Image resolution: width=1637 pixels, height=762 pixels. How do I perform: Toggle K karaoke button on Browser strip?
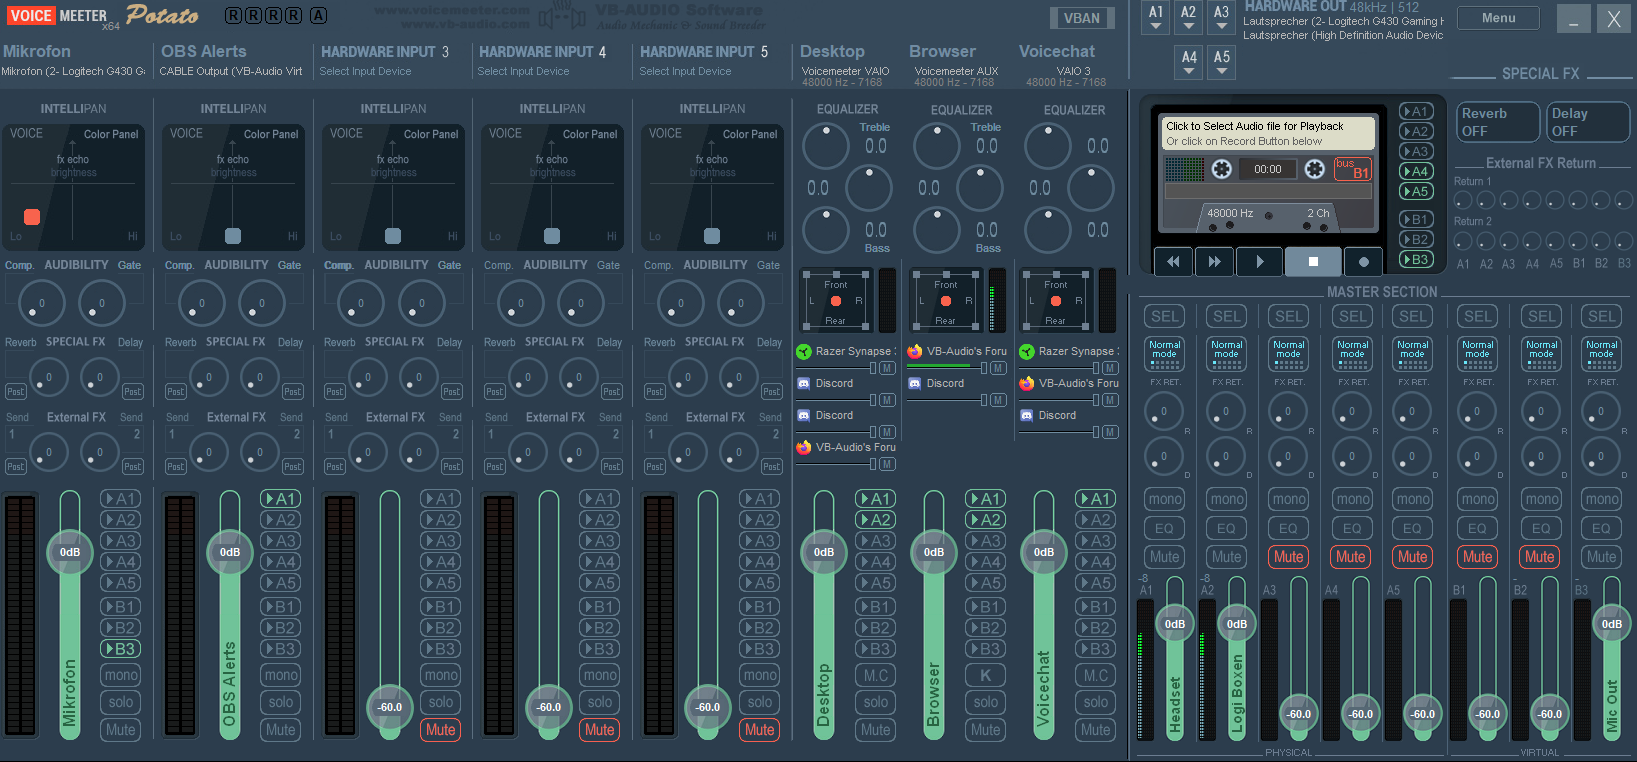click(x=986, y=675)
